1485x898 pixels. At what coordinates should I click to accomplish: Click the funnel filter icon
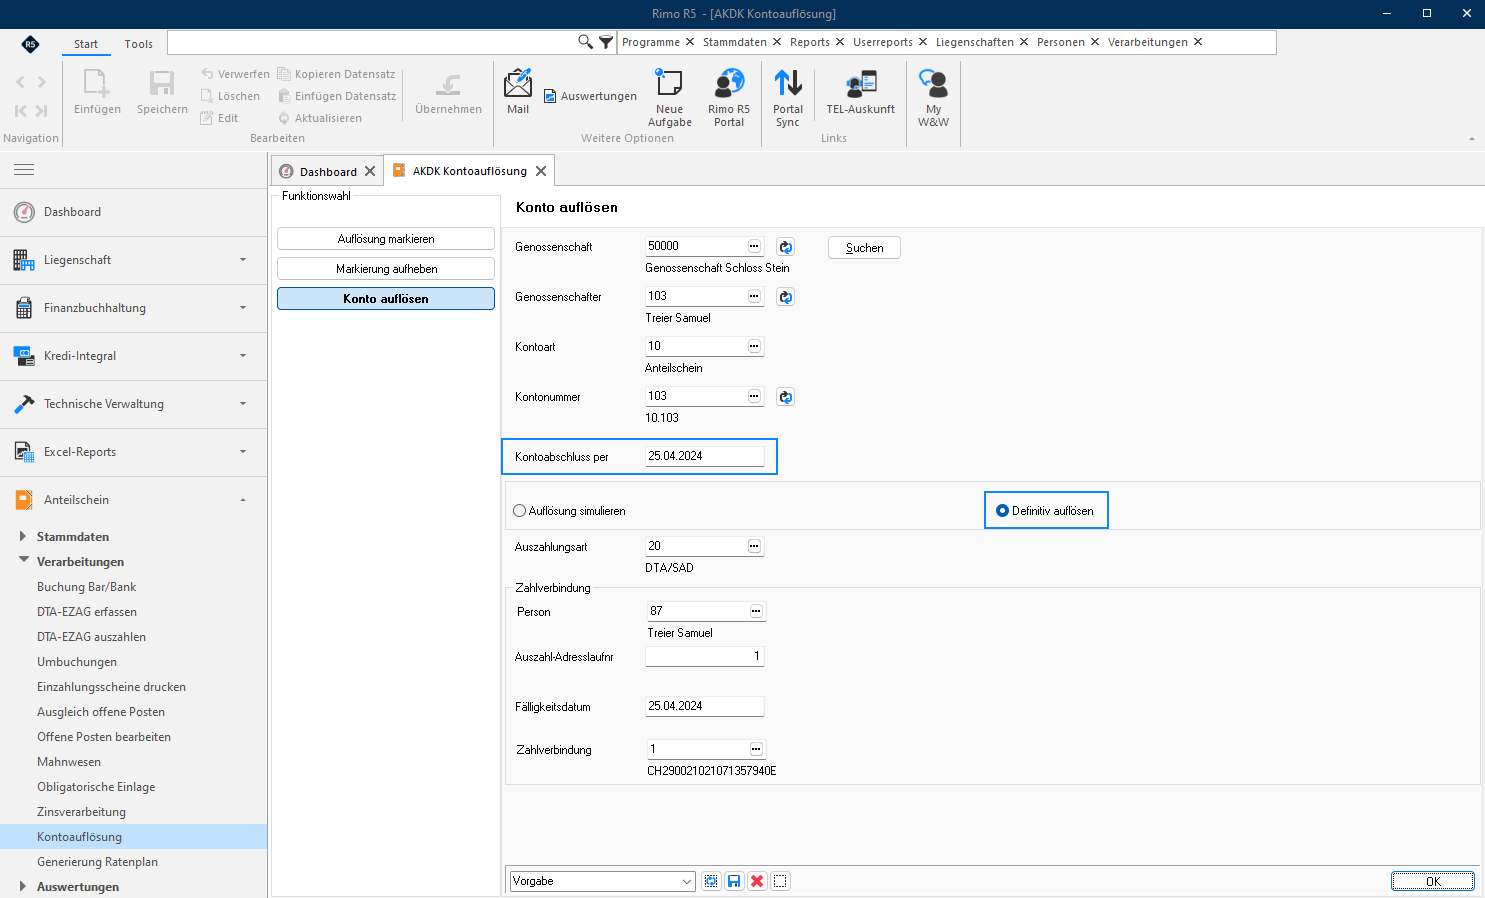coord(606,42)
